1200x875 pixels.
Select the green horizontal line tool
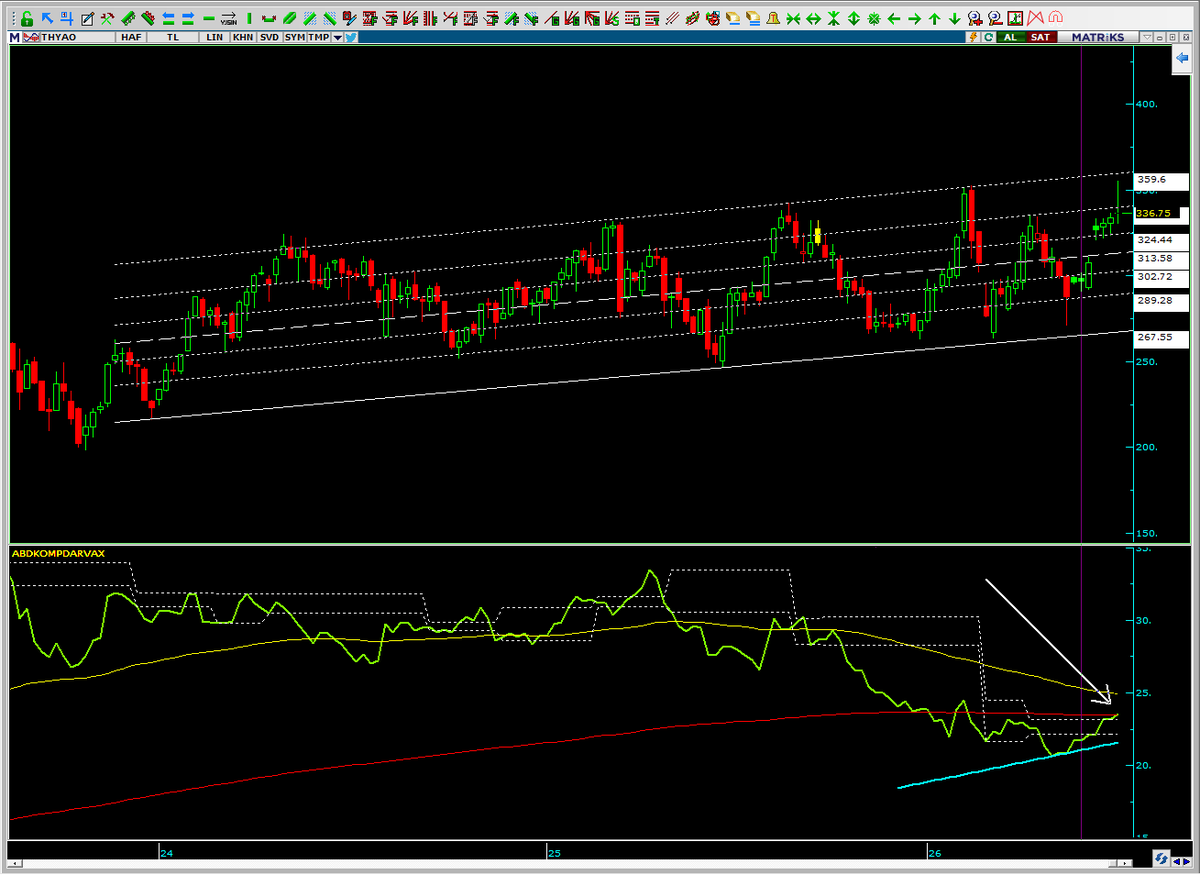point(209,19)
